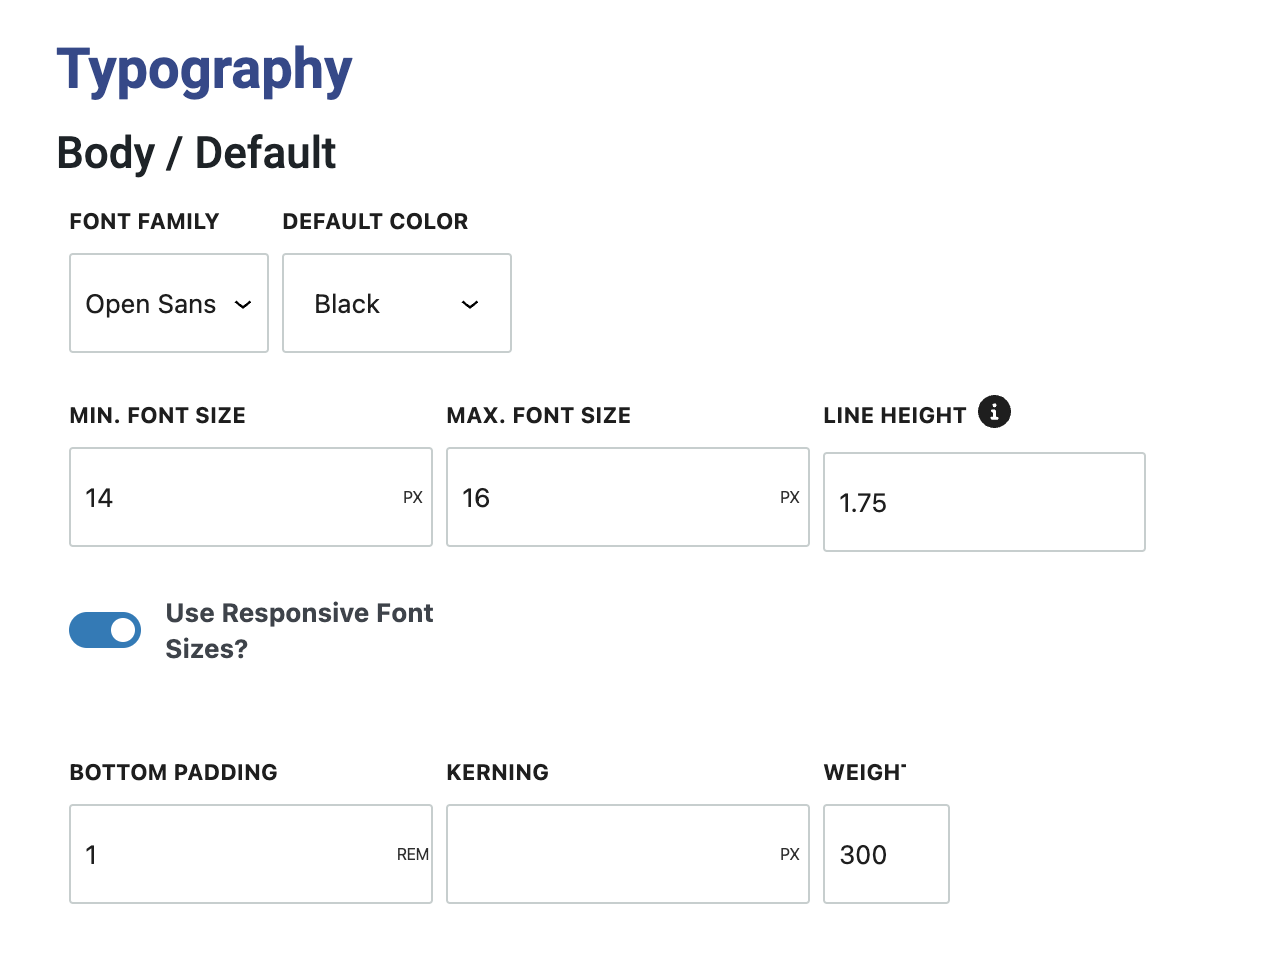Open the Font Family dropdown showing Open Sans
This screenshot has height=966, width=1270.
pos(169,303)
